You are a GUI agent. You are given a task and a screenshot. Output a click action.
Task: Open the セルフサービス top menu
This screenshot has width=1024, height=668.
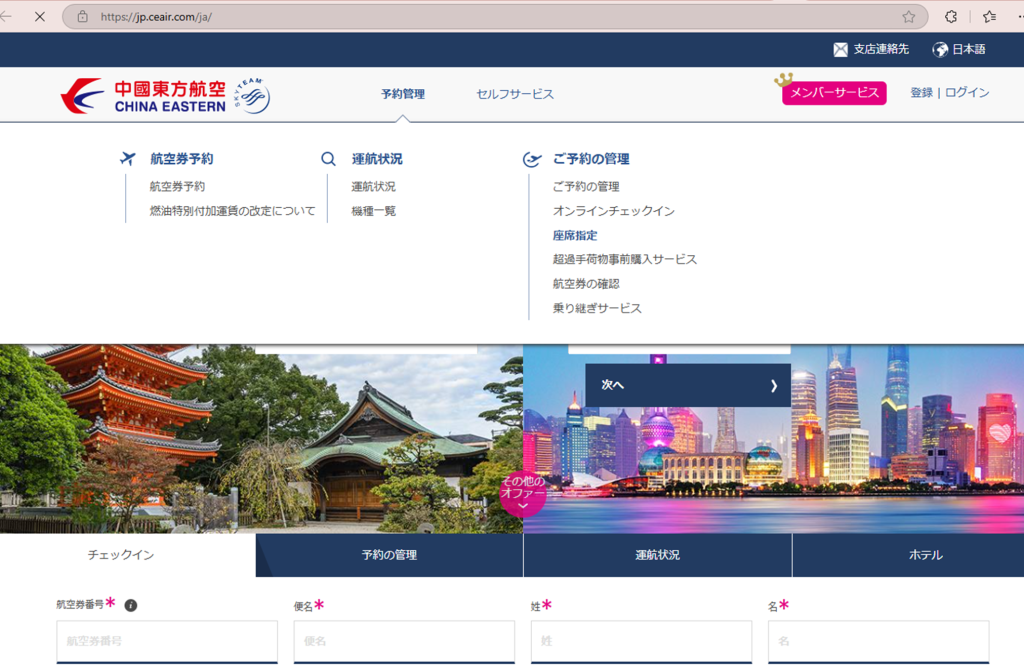[514, 94]
